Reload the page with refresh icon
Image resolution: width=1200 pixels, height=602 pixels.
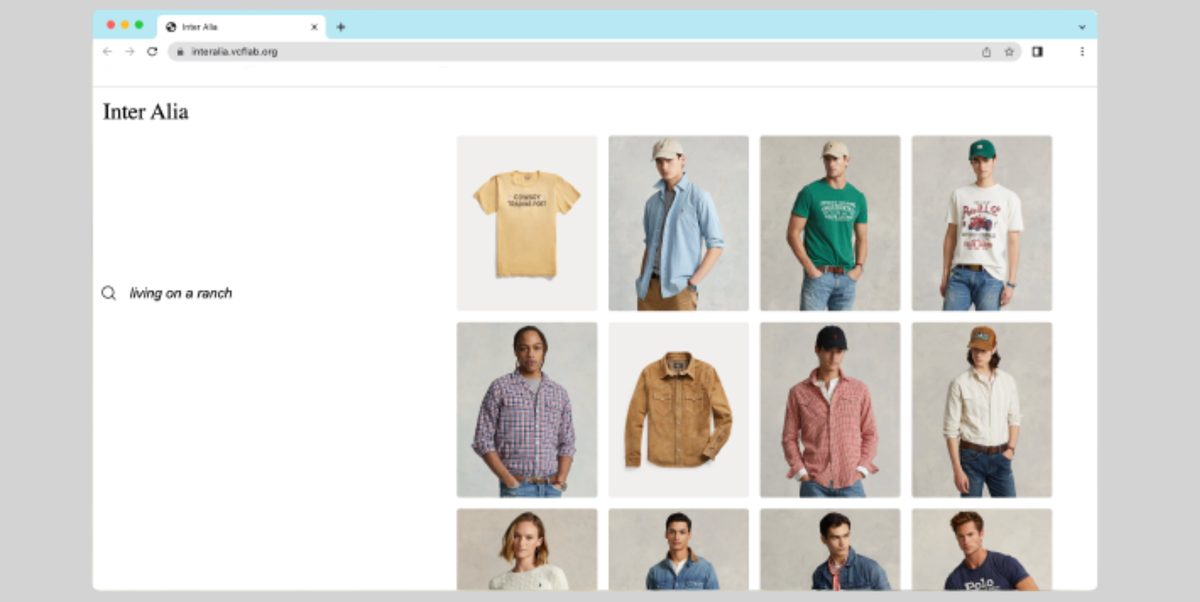pyautogui.click(x=152, y=51)
